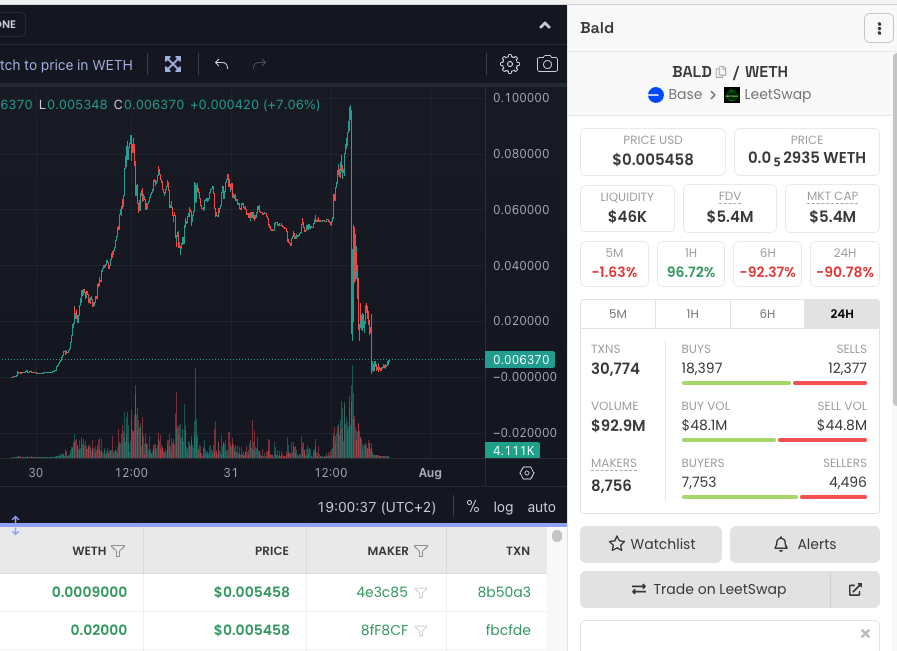The width and height of the screenshot is (897, 651).
Task: Open price scale settings icon below axis
Action: (x=526, y=473)
